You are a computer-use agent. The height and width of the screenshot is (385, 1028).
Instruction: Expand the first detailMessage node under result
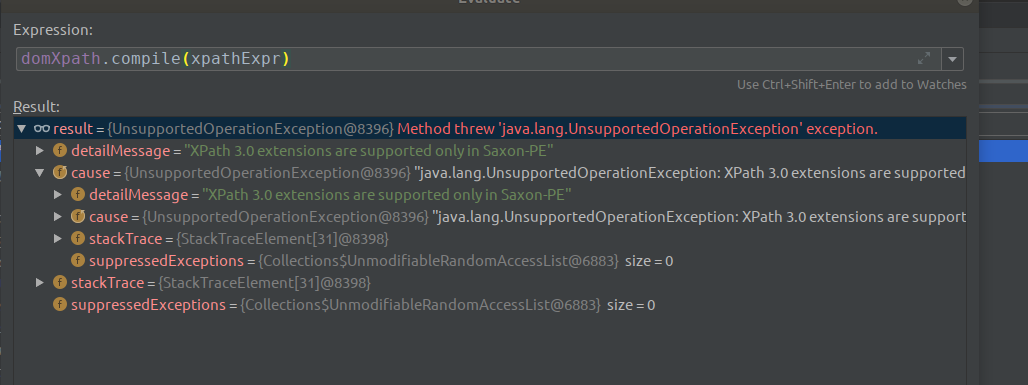click(x=40, y=151)
